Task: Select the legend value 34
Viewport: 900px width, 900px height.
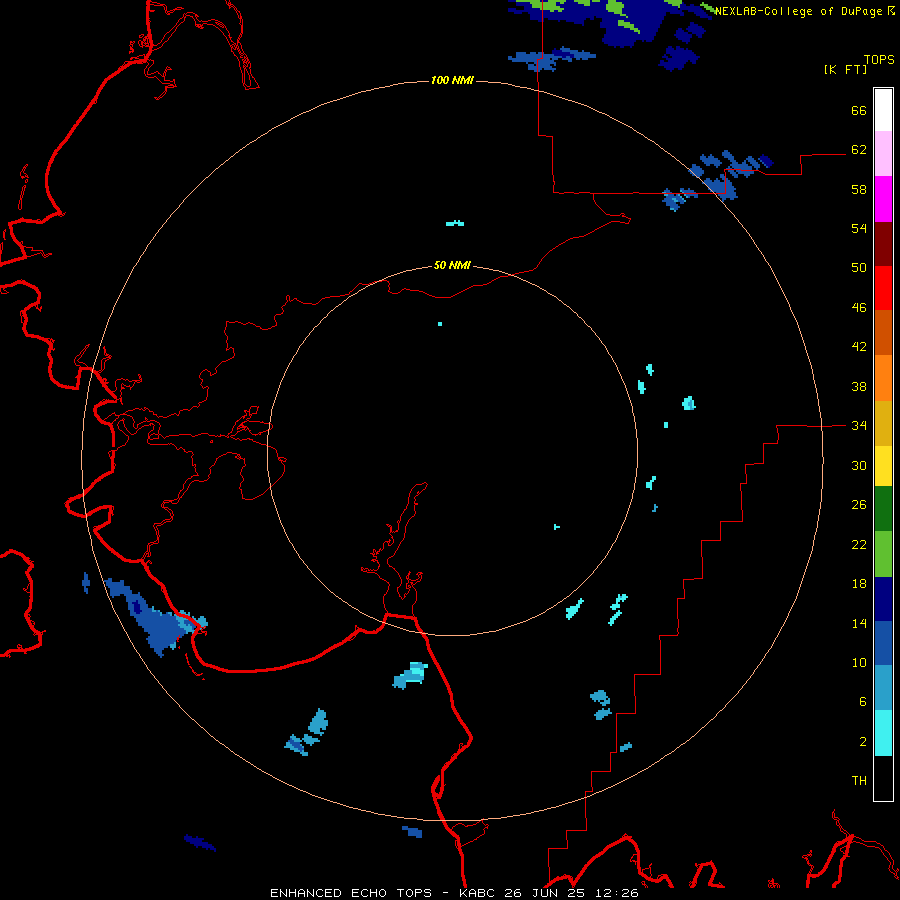Action: (x=859, y=426)
